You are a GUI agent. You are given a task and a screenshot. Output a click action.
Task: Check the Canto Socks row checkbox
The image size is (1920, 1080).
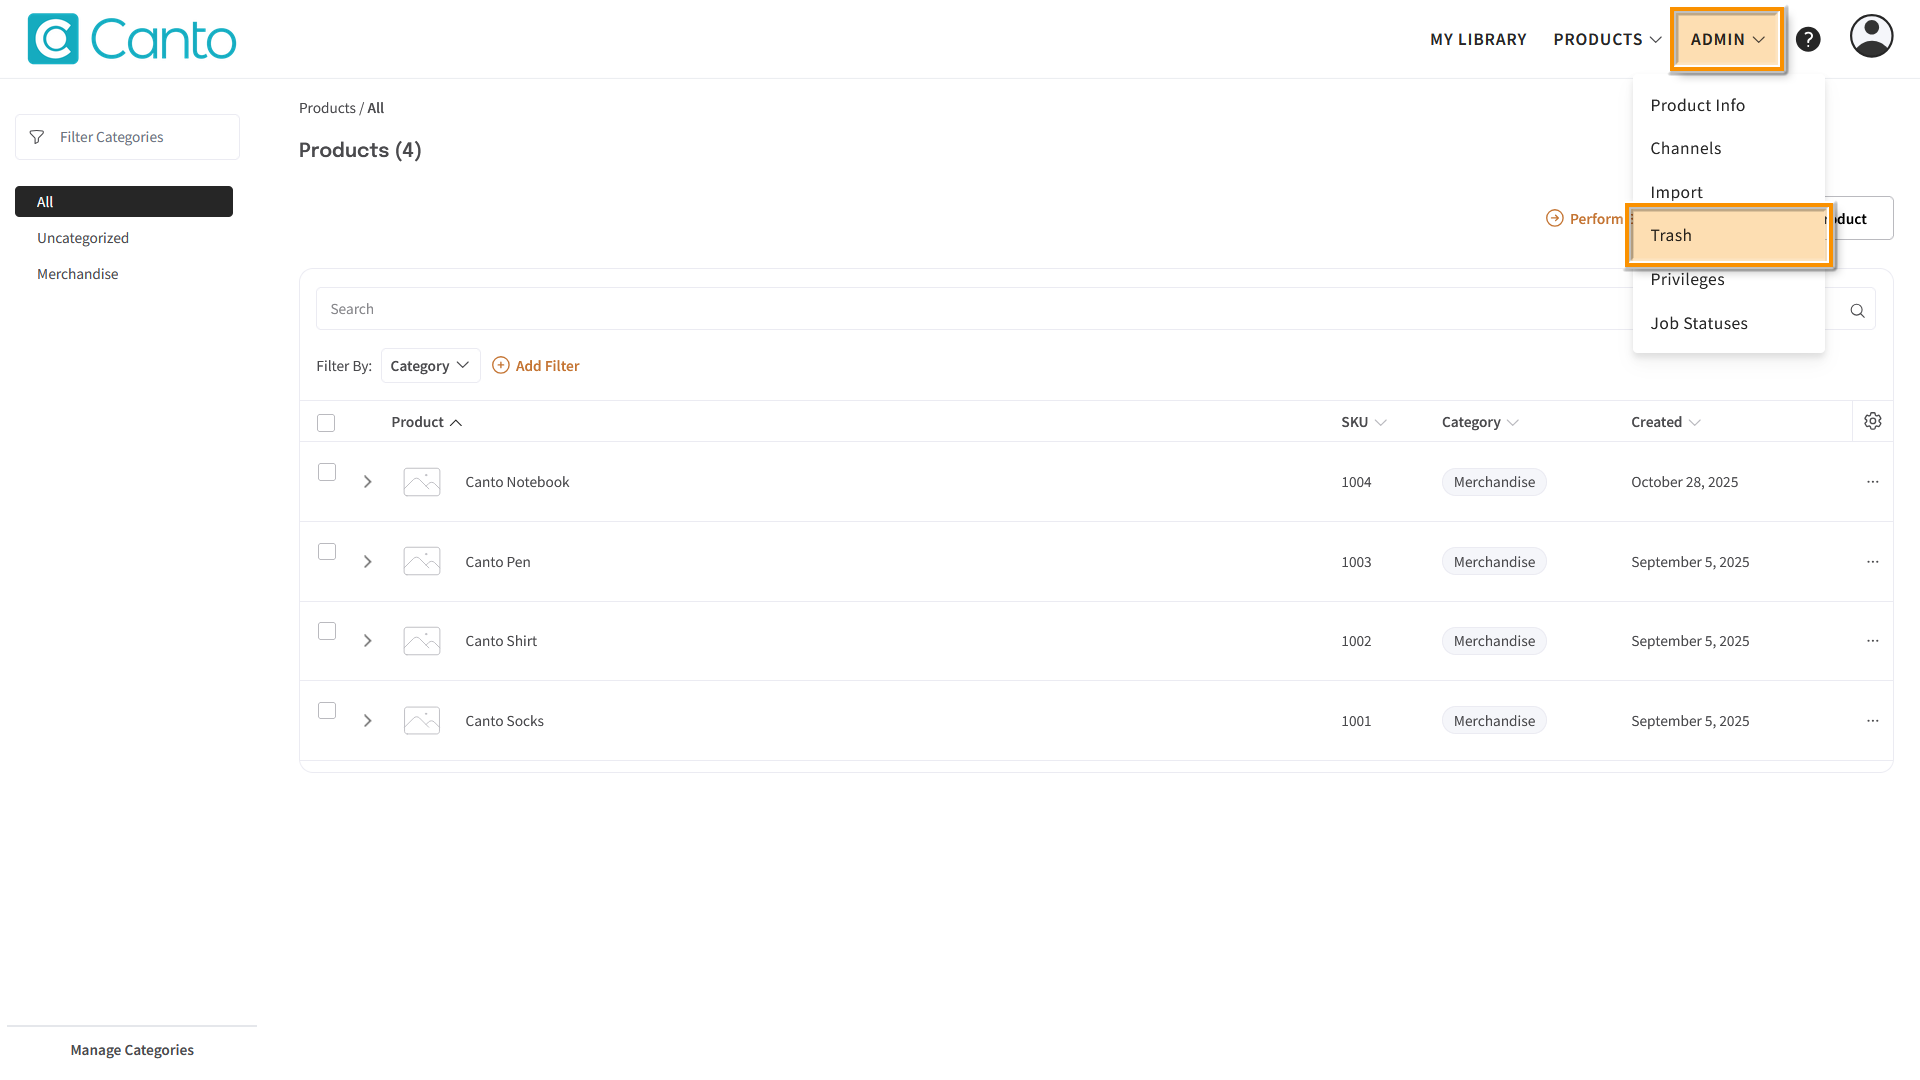(327, 711)
